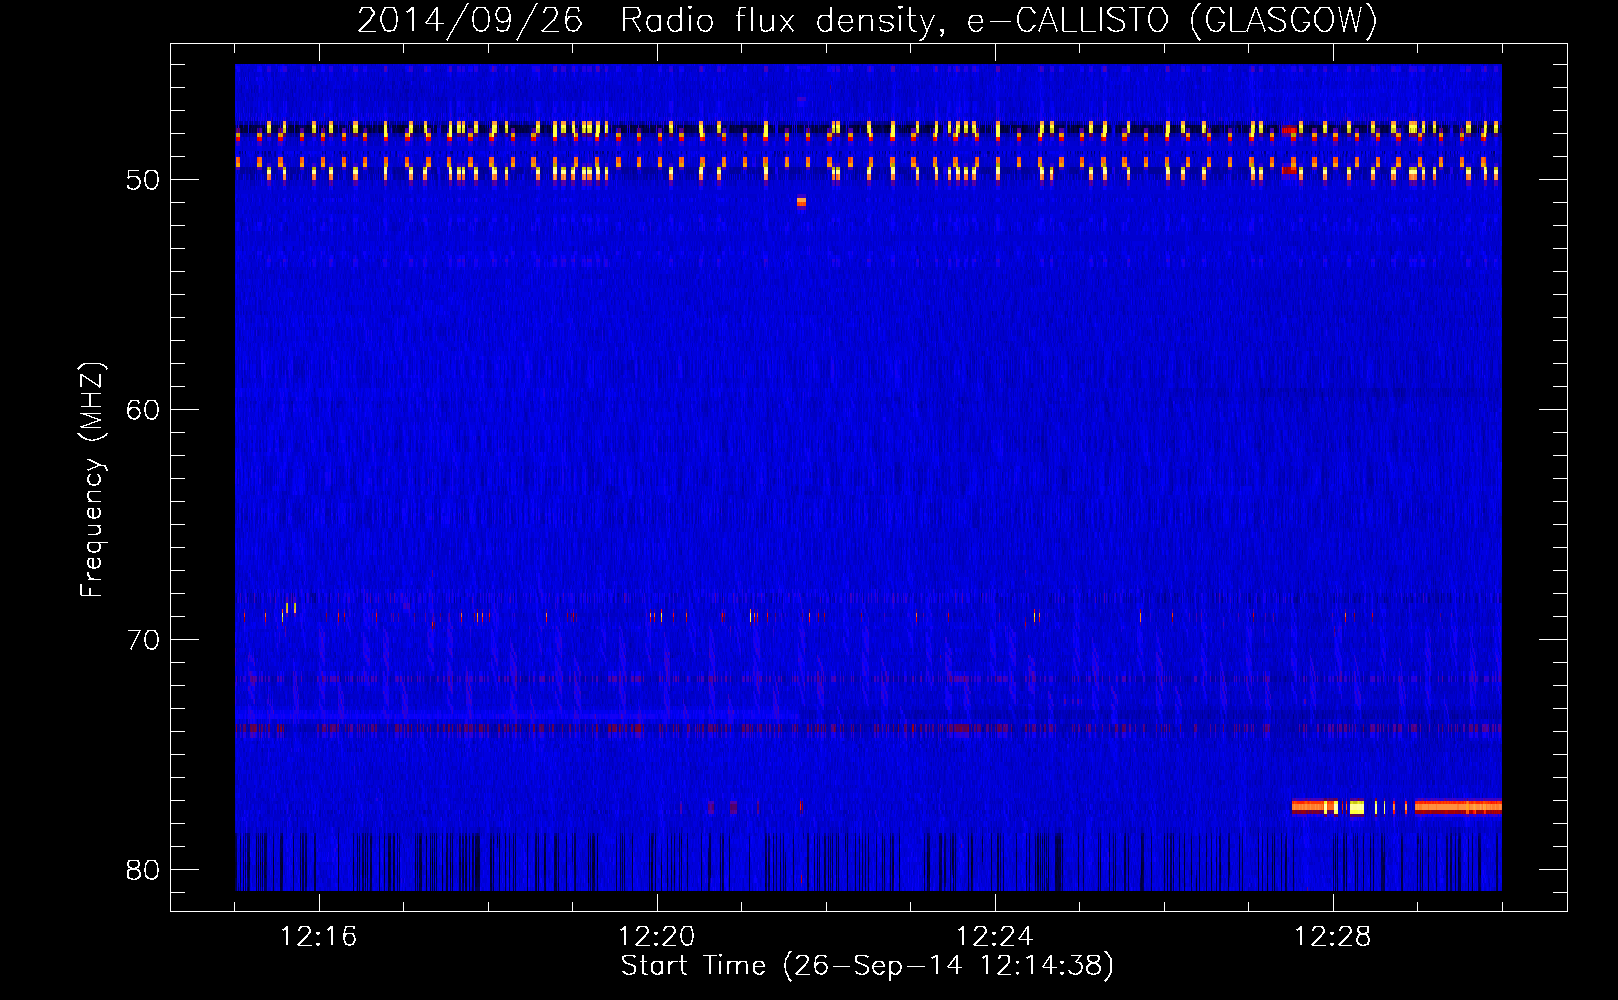The image size is (1618, 1000).
Task: Click the 12:28 time tick label
Action: click(x=1333, y=937)
